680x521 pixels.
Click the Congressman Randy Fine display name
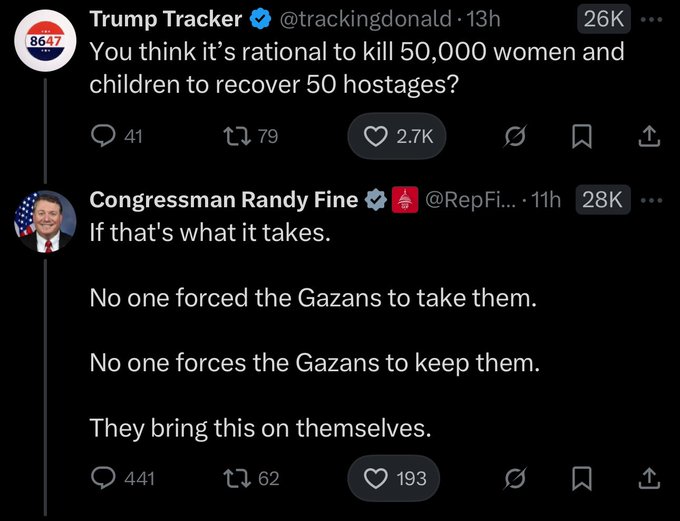pyautogui.click(x=223, y=200)
